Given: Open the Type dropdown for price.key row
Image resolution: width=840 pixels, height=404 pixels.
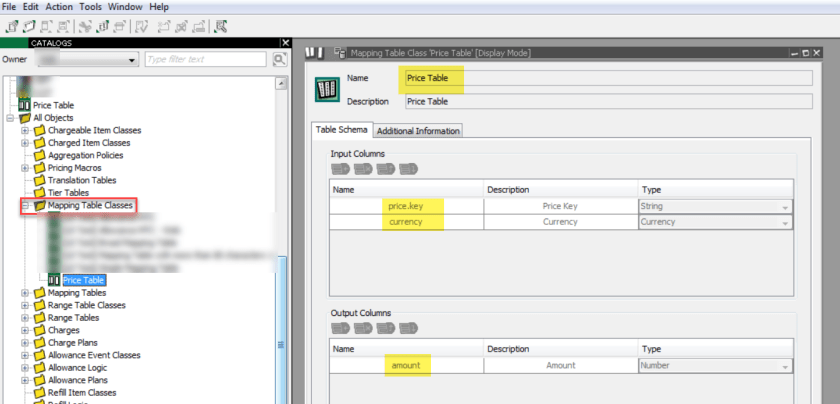Looking at the screenshot, I should tap(785, 207).
